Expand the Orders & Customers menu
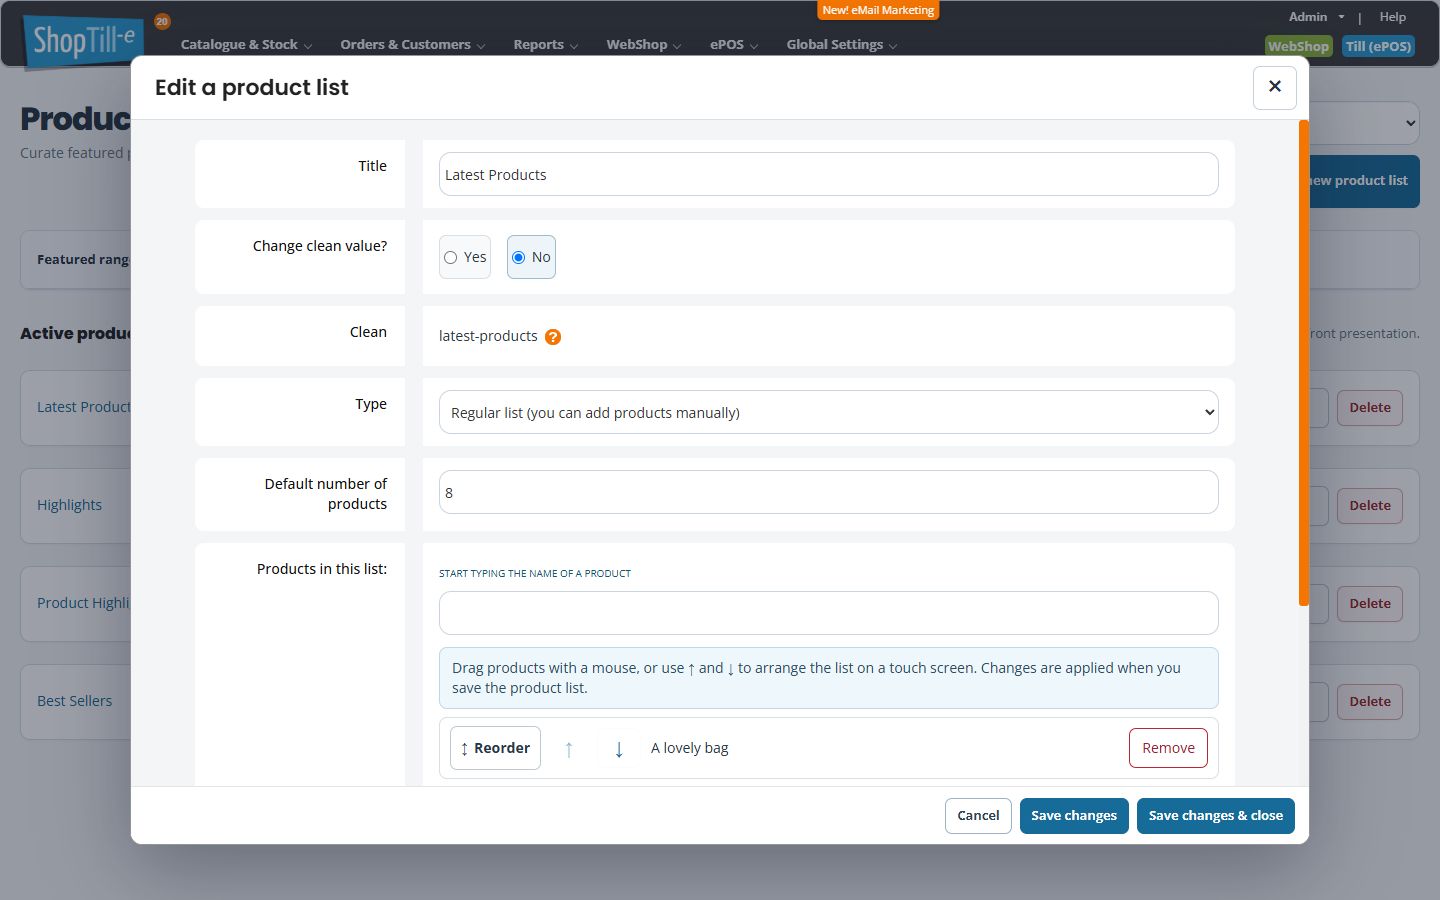The image size is (1440, 900). 412,45
